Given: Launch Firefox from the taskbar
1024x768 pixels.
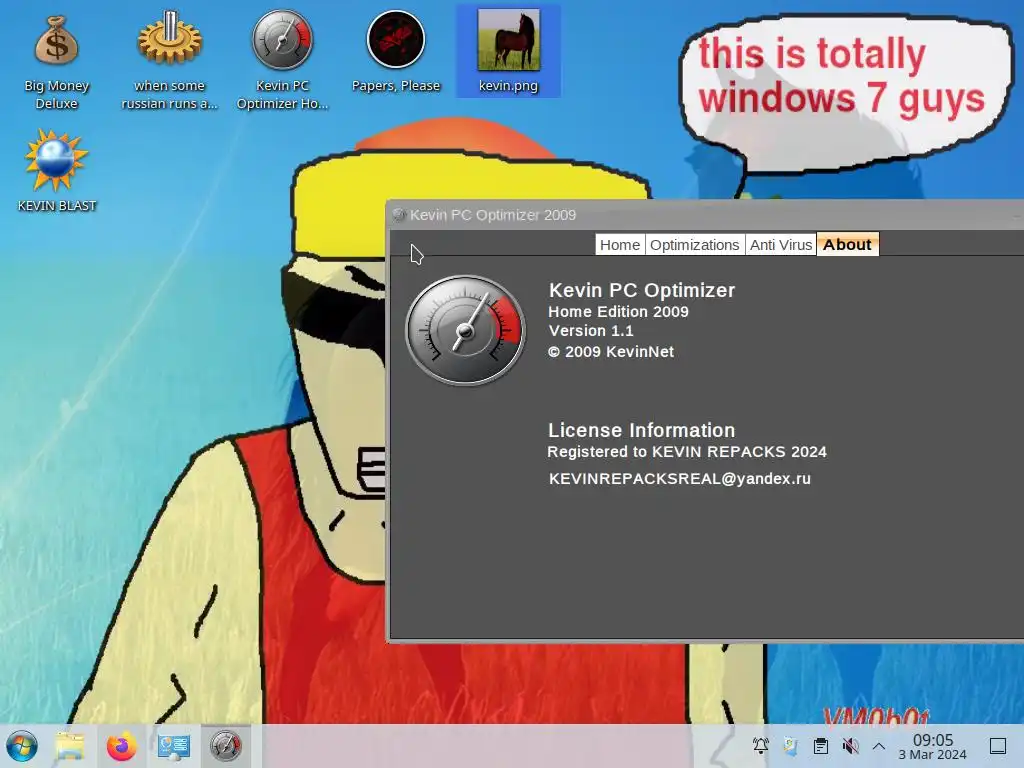Looking at the screenshot, I should (121, 746).
